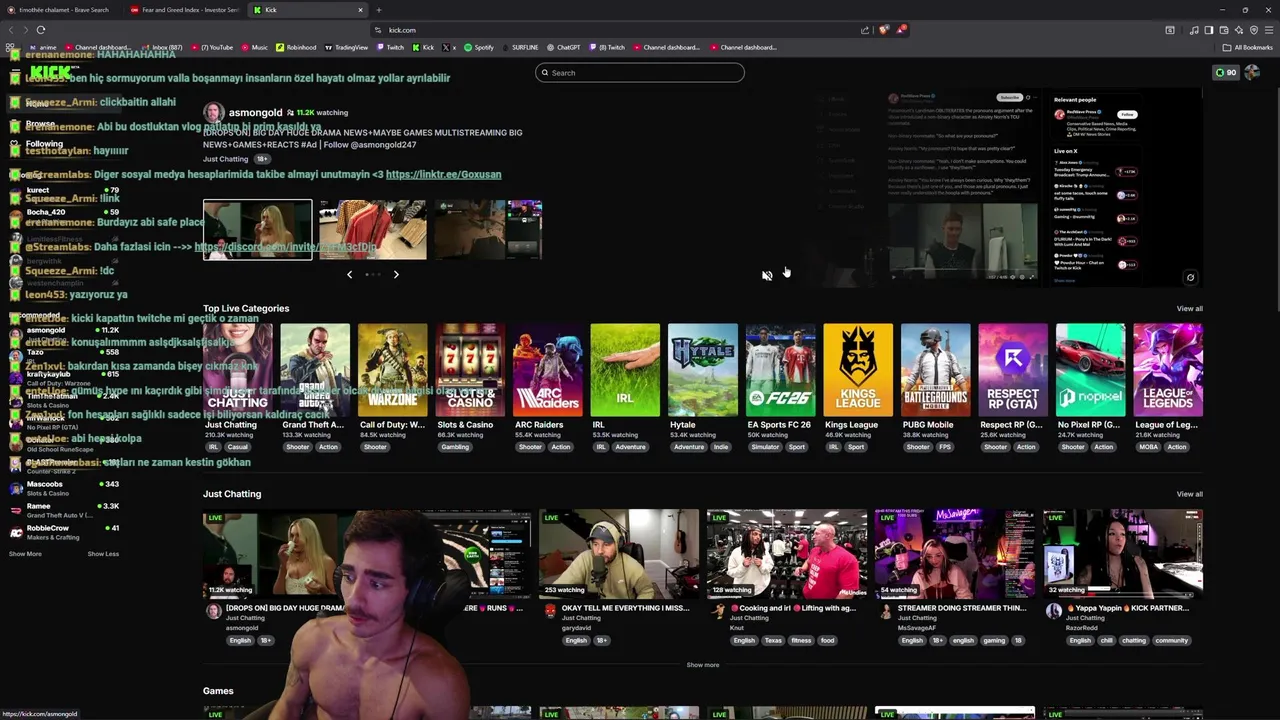Click the English tag under garydavid stream

(x=576, y=641)
